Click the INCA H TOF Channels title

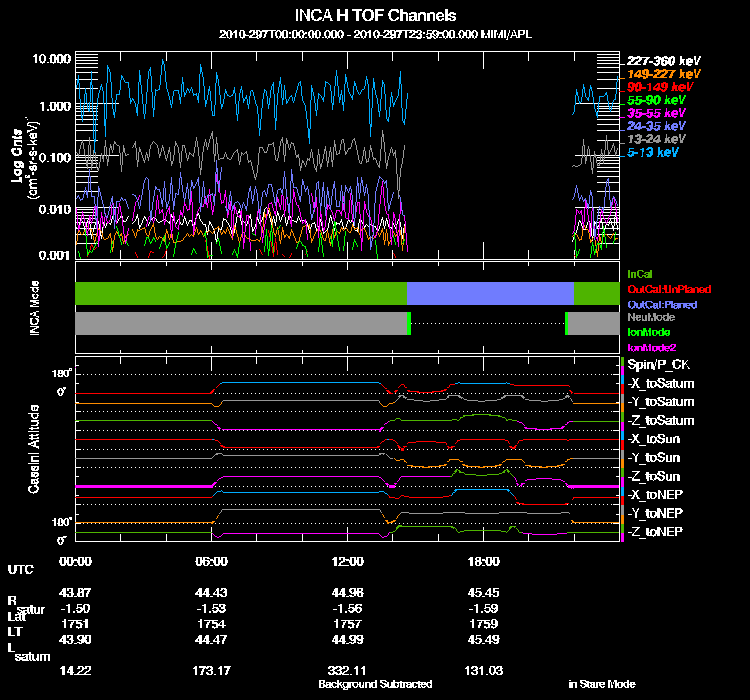pos(375,15)
